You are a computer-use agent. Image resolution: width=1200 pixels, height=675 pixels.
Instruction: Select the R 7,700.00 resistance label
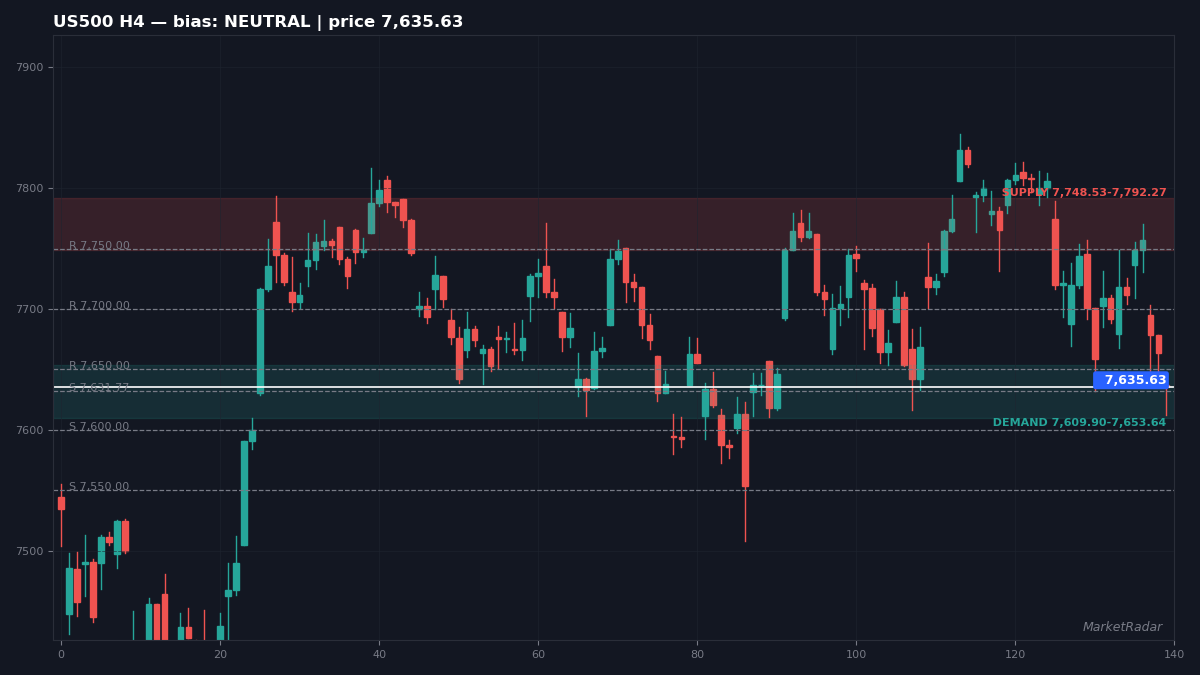pos(99,306)
